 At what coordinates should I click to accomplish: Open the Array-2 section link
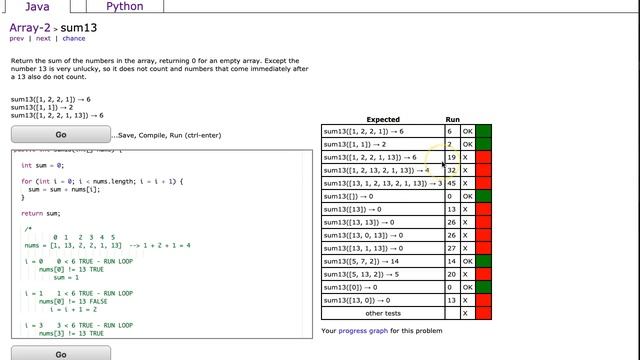[x=30, y=28]
